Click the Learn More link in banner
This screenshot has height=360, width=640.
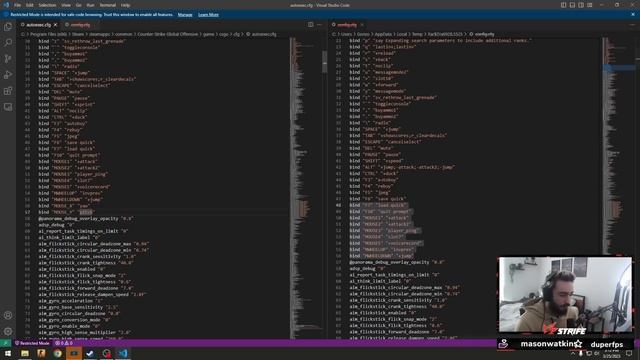coord(208,14)
